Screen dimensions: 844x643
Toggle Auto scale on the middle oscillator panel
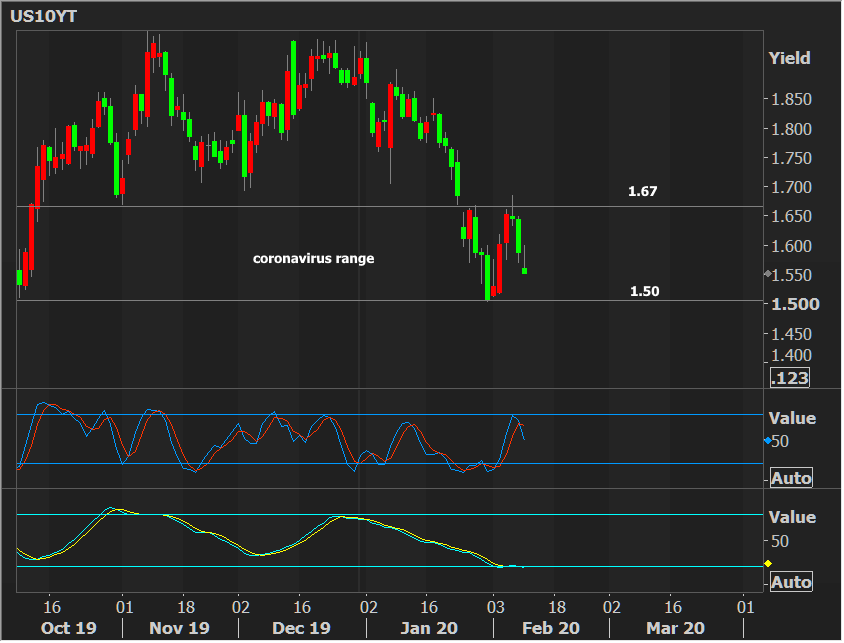pos(791,478)
